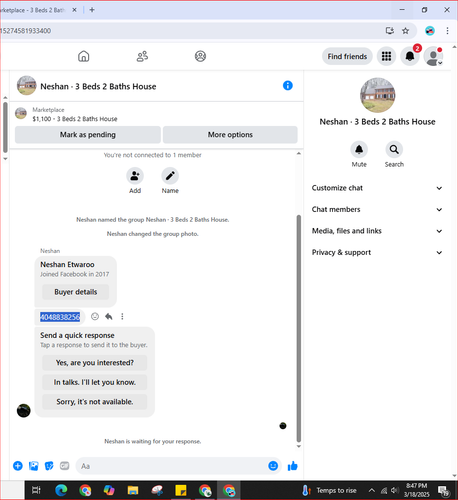Open the Temps to rise weather widget

pos(329,490)
